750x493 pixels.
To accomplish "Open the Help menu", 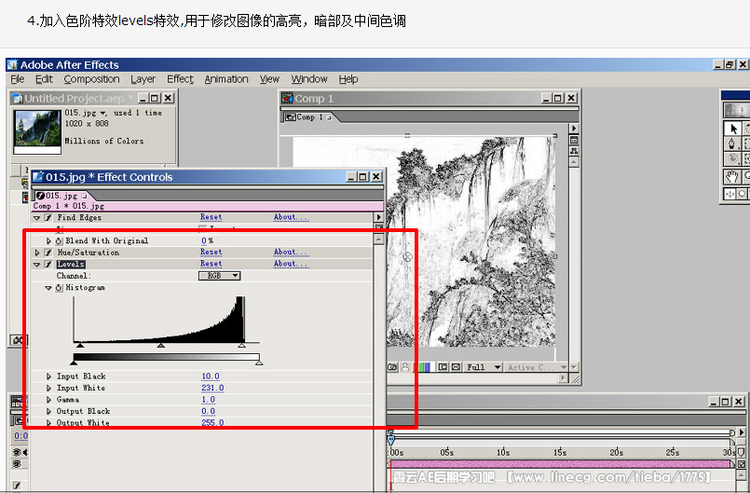I will 348,79.
